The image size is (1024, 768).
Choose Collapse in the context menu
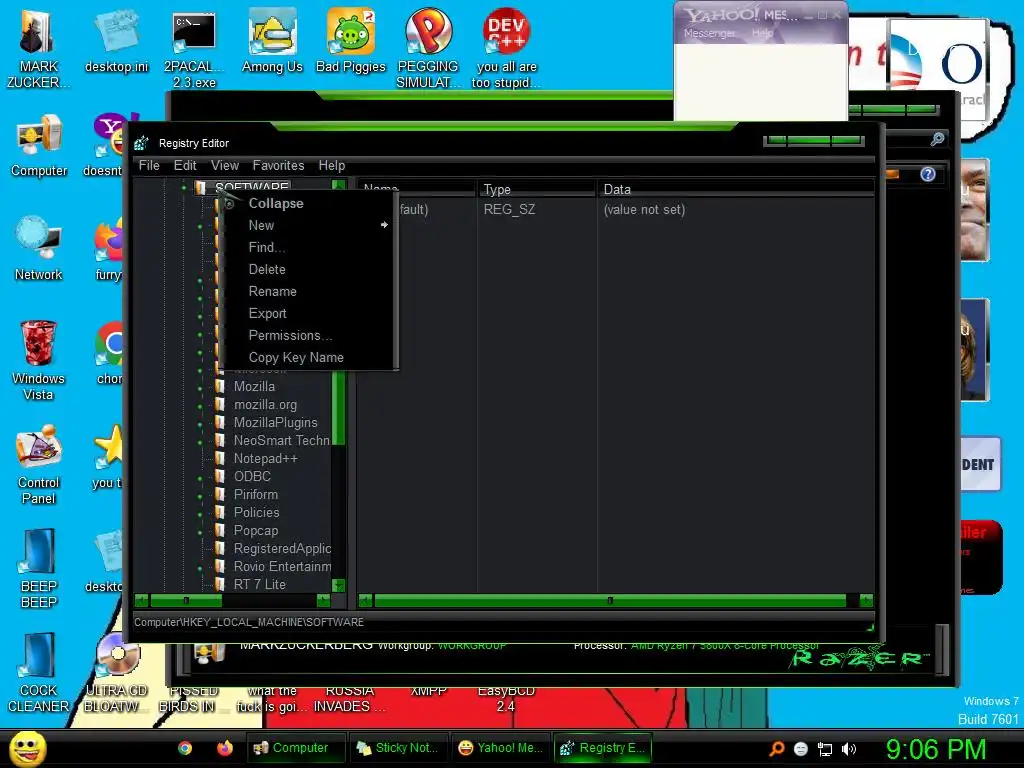[308, 203]
